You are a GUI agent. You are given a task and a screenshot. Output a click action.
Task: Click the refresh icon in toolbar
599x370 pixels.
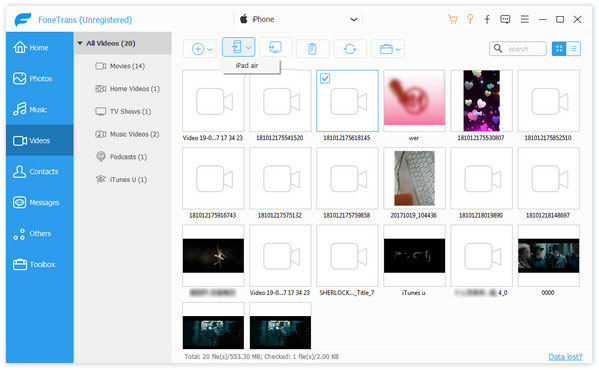(x=350, y=49)
